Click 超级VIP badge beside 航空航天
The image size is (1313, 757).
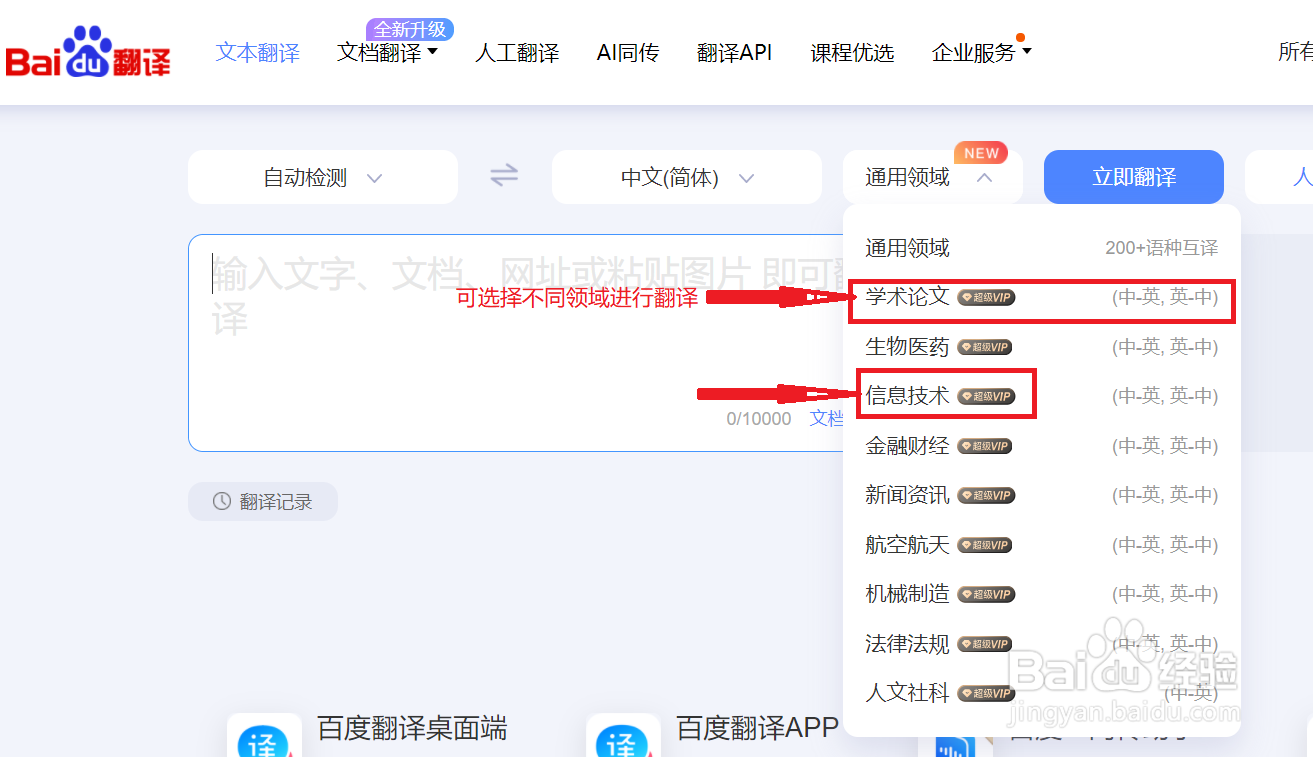(986, 545)
